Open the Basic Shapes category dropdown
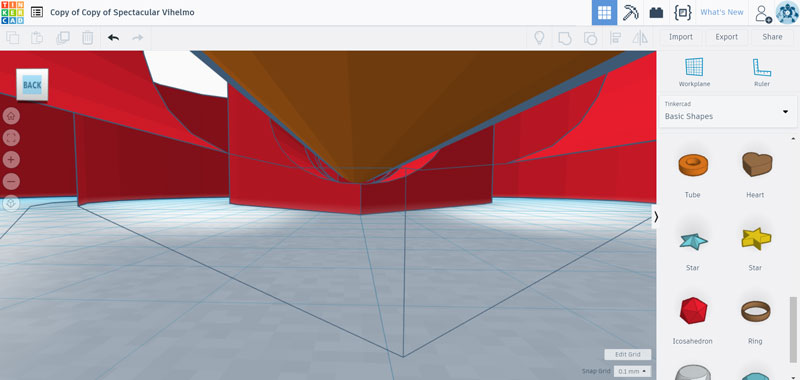Image resolution: width=800 pixels, height=380 pixels. (728, 111)
